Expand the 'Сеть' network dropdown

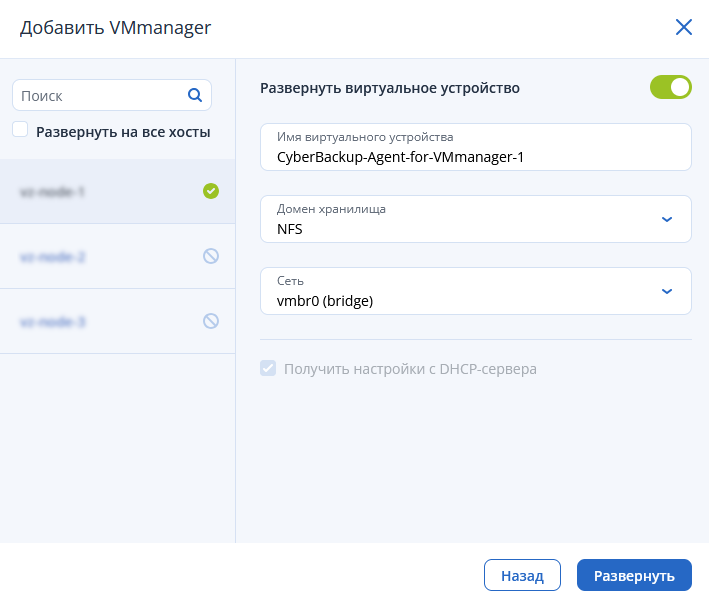[x=476, y=291]
